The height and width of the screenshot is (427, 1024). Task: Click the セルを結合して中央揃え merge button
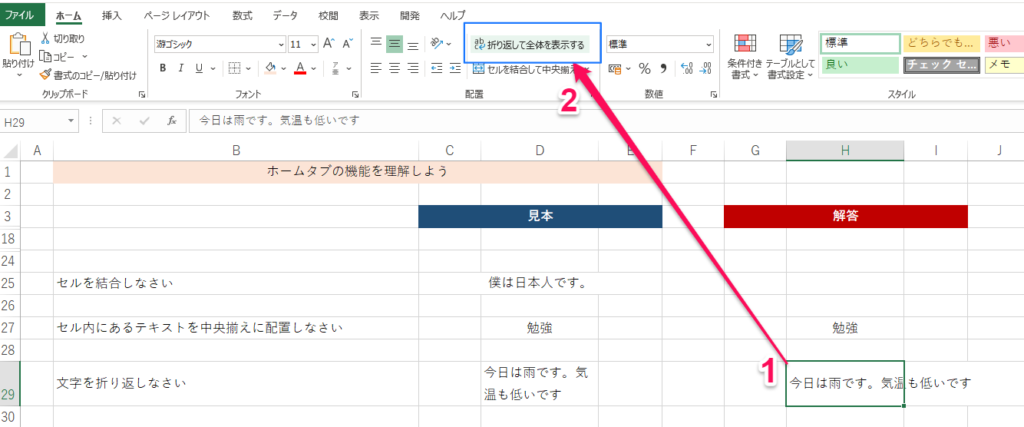pos(530,68)
